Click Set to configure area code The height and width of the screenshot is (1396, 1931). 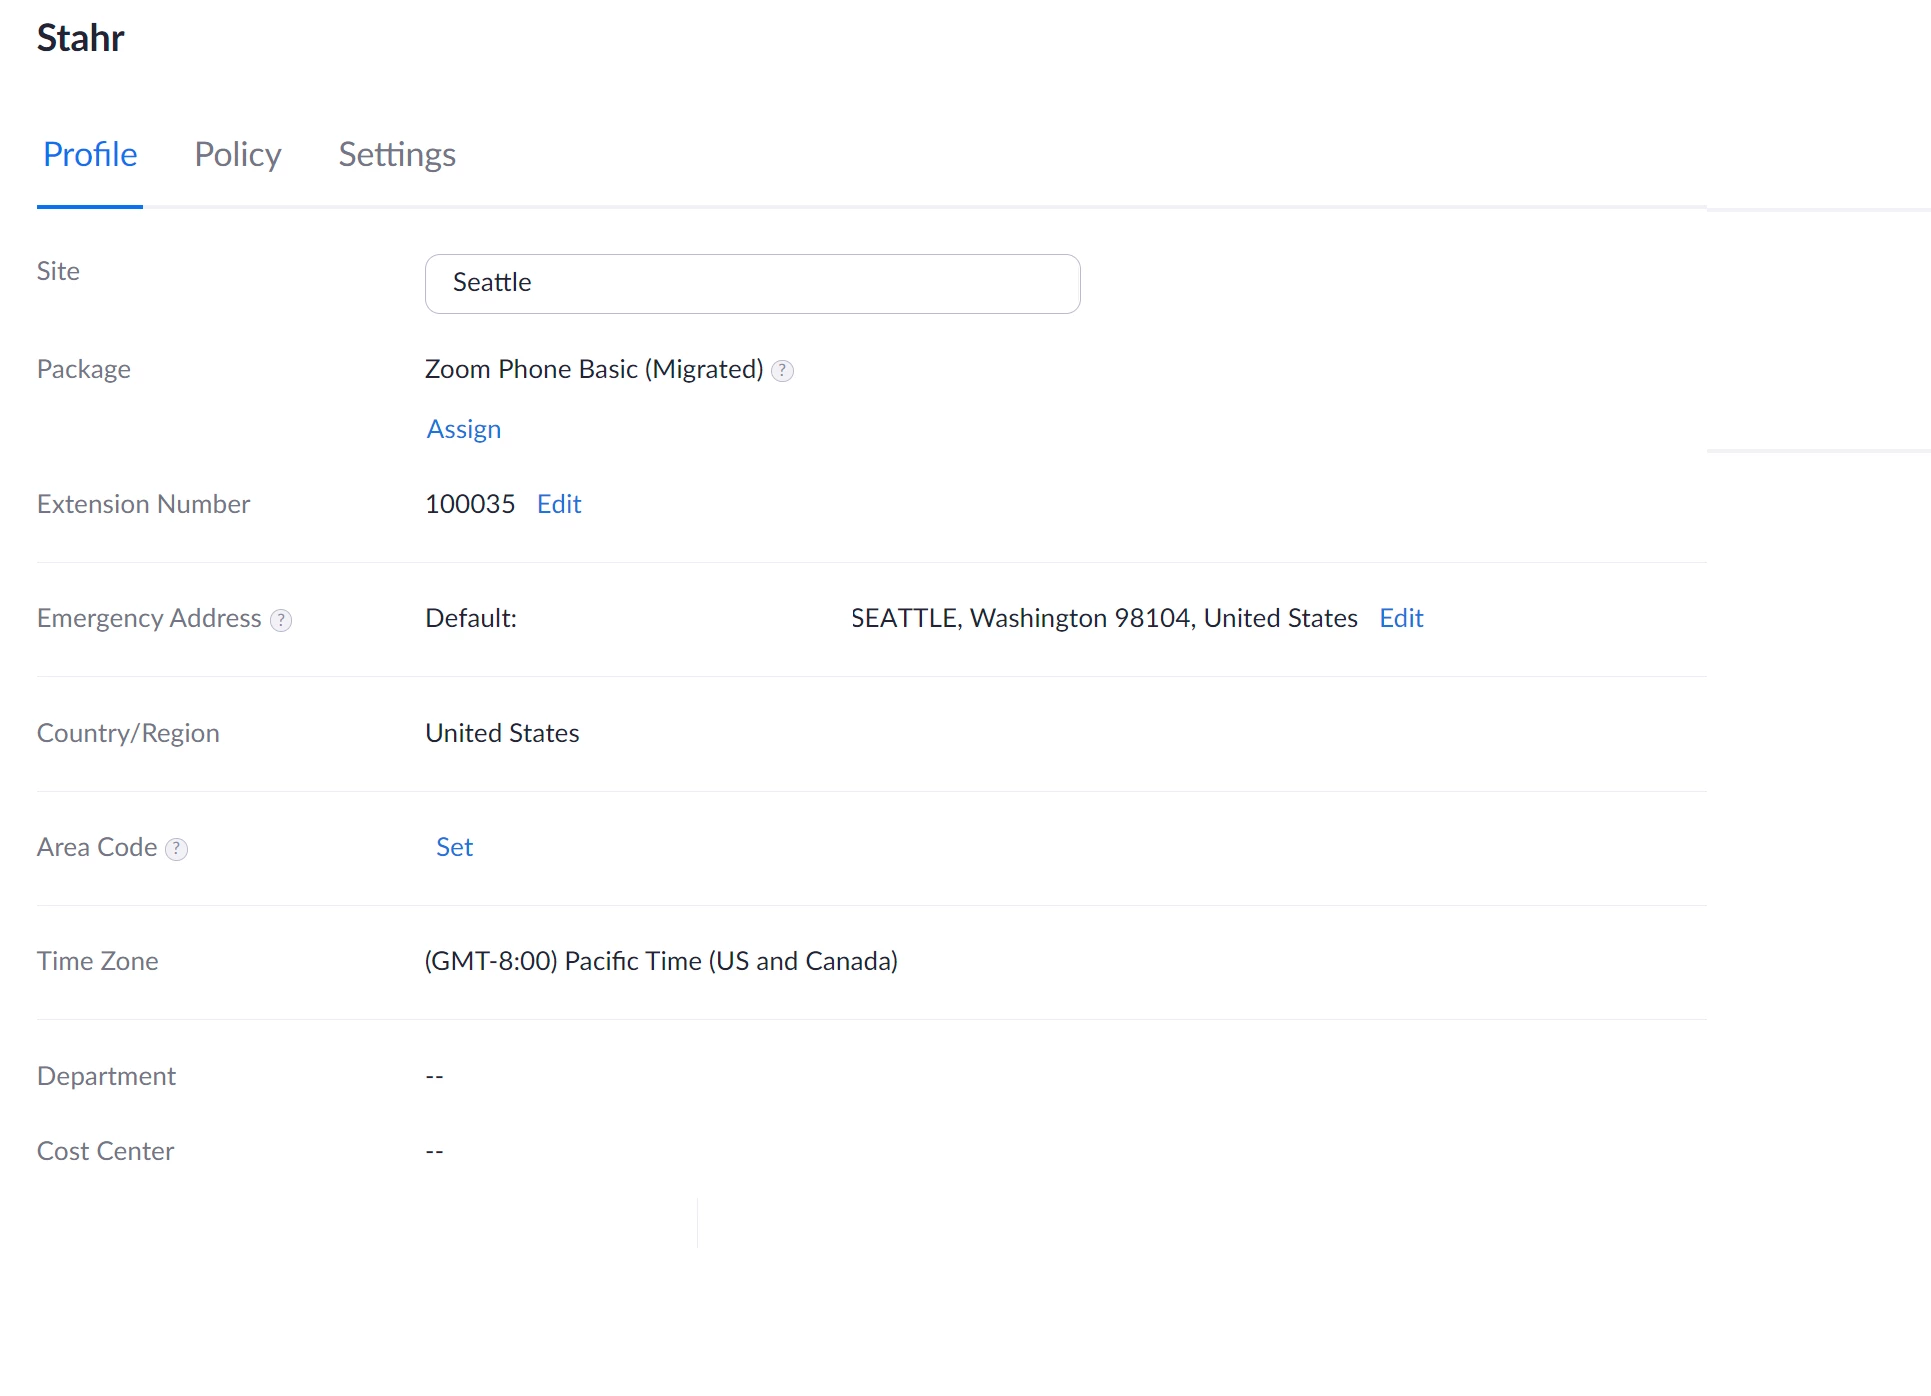[x=454, y=847]
